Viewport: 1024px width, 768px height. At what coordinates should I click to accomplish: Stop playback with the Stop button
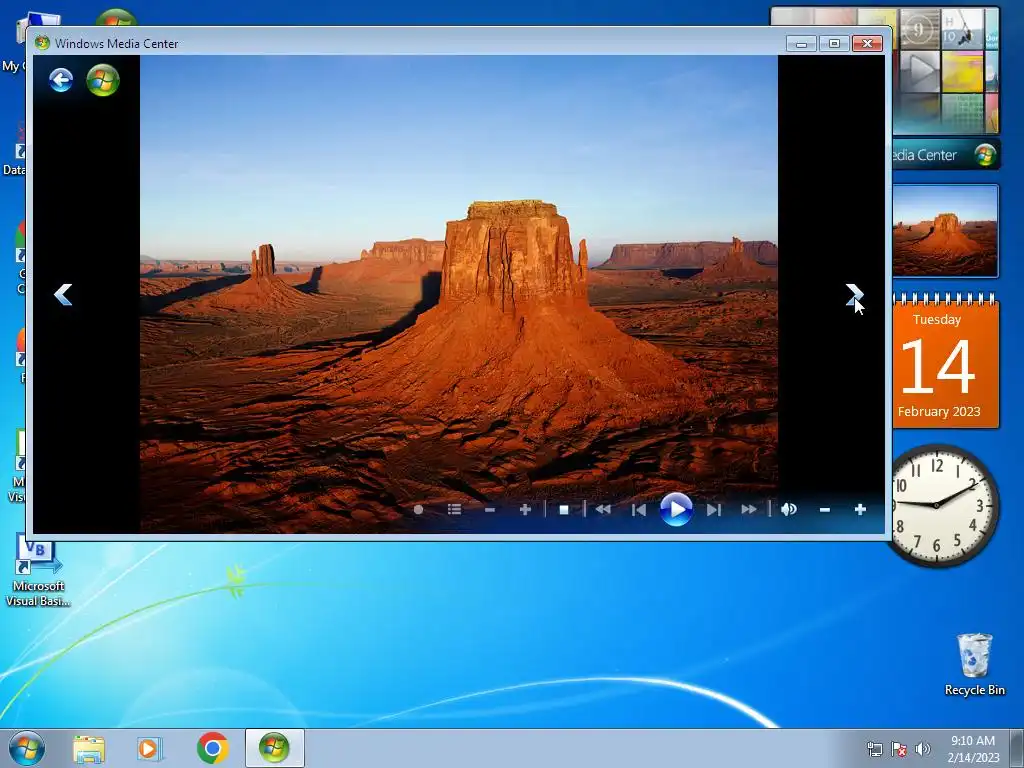(x=564, y=509)
